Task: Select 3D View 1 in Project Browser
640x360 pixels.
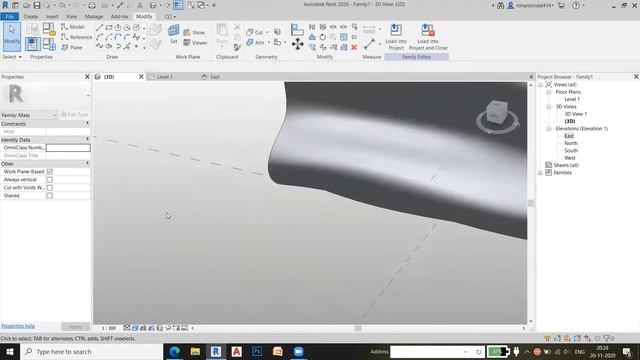Action: (x=576, y=114)
